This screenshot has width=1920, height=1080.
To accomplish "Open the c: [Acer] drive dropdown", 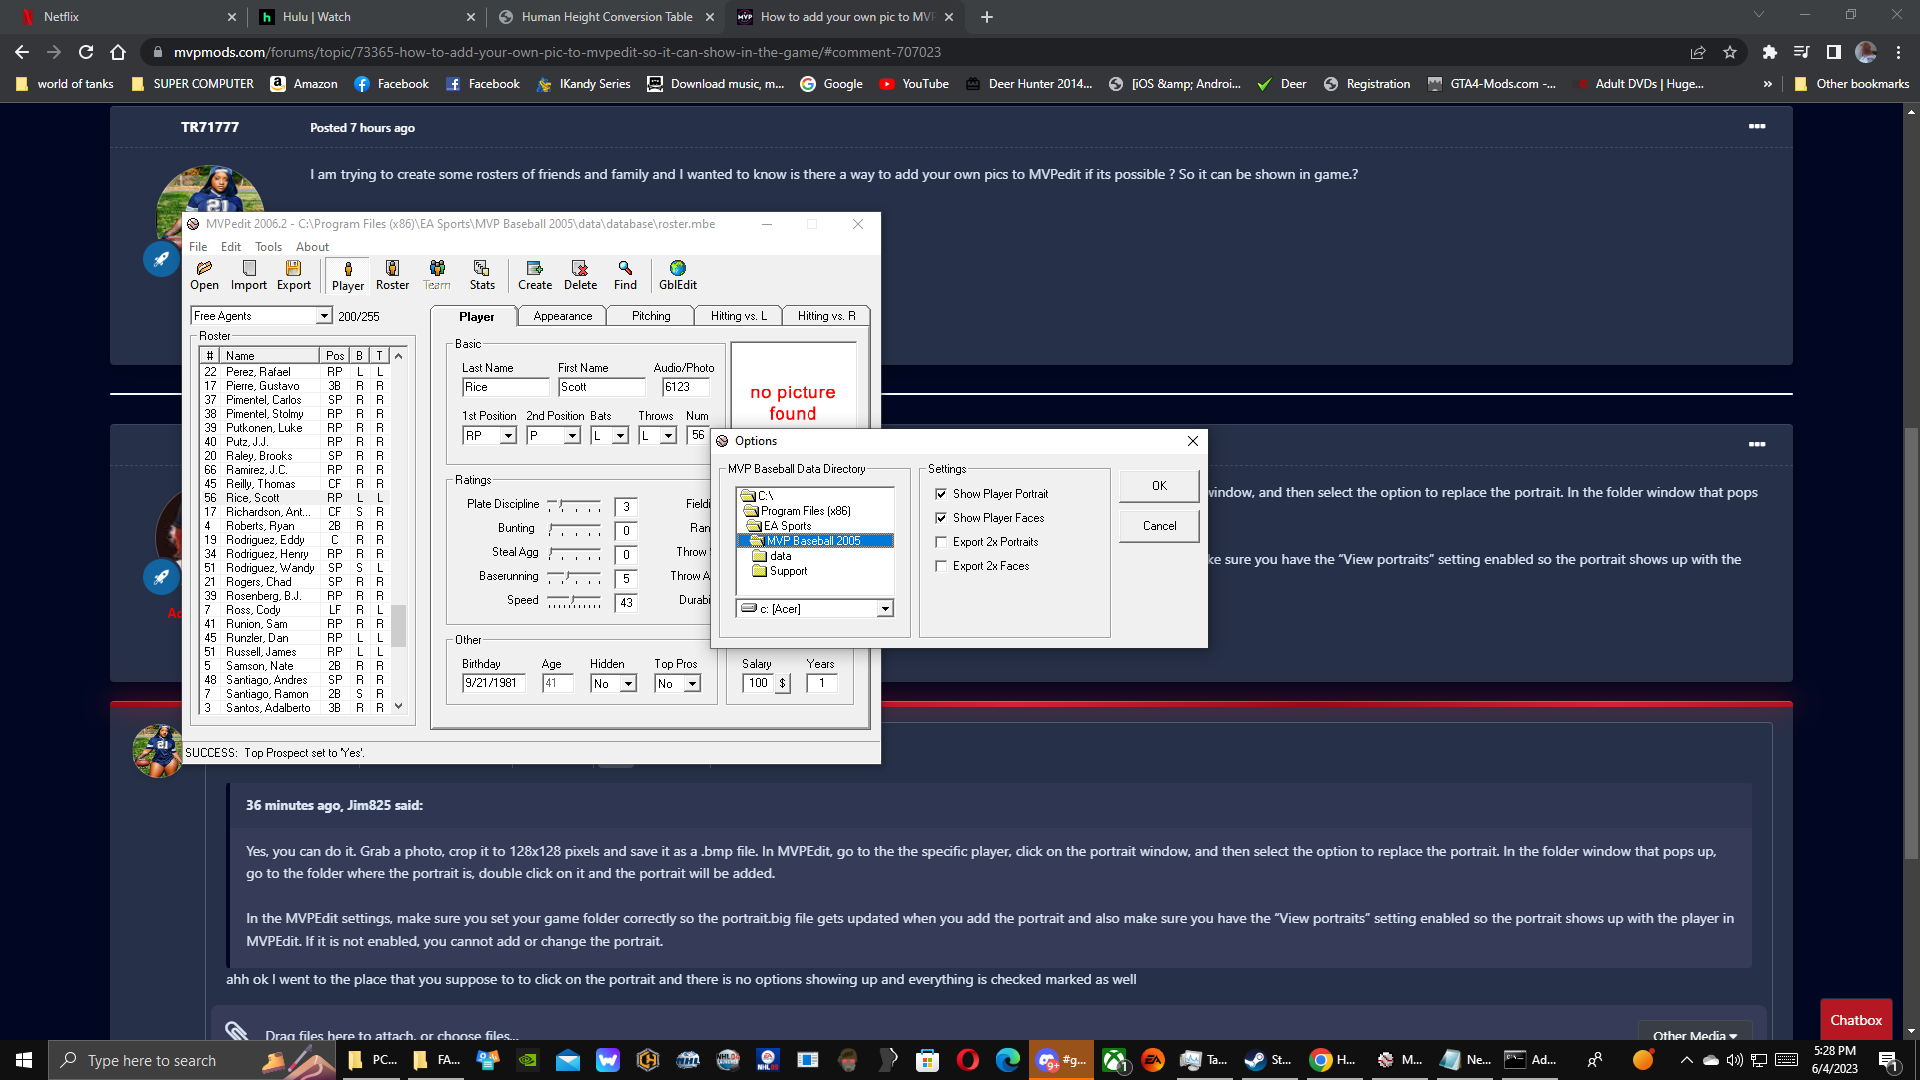I will [885, 609].
